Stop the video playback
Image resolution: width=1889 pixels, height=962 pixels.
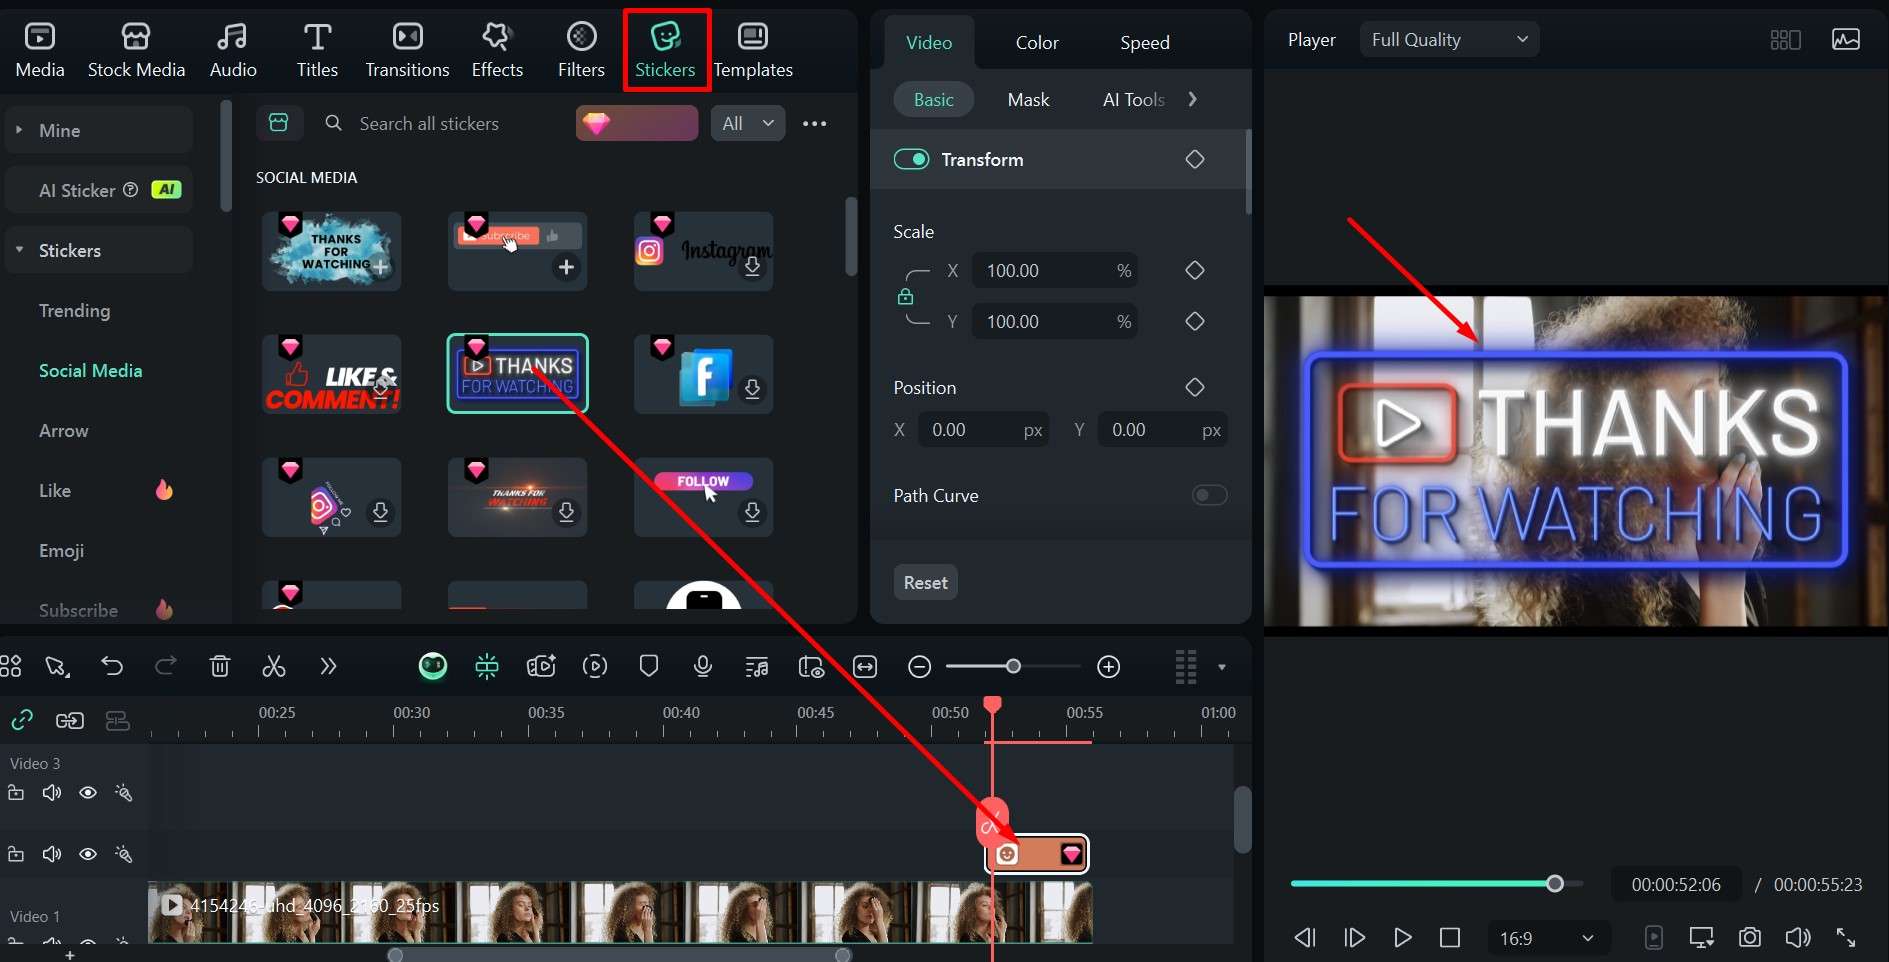coord(1450,938)
